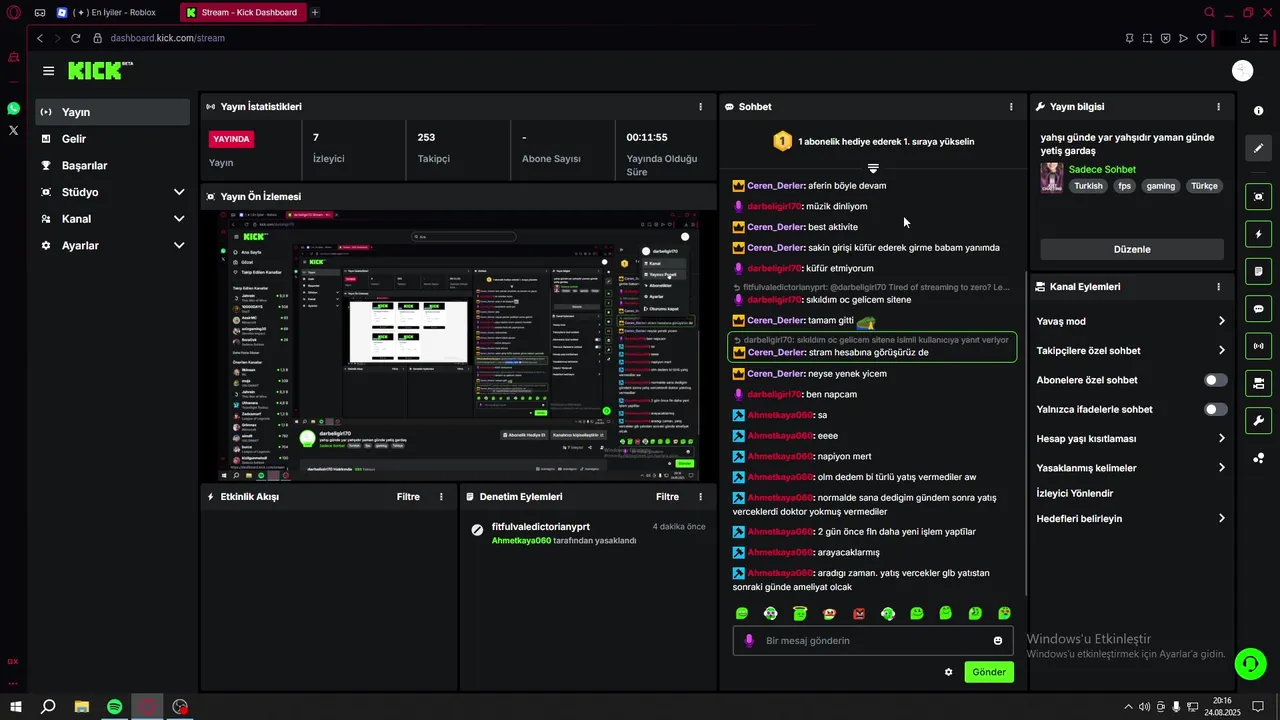Select Yayın in the sidebar

click(112, 112)
